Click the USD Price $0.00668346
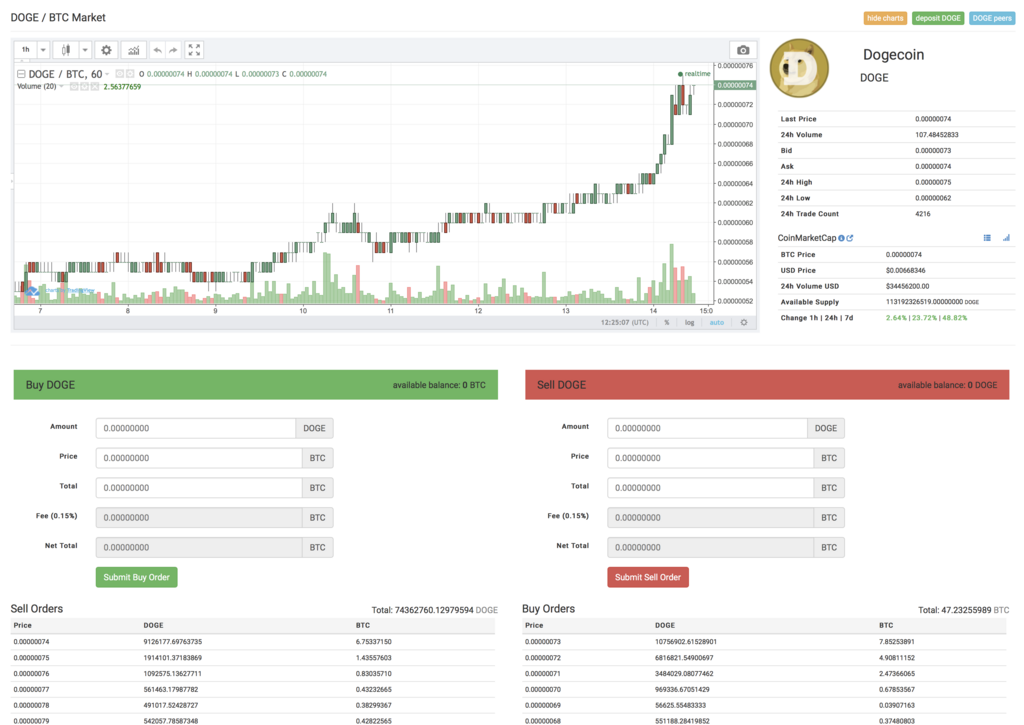The width and height of the screenshot is (1024, 725). click(905, 270)
